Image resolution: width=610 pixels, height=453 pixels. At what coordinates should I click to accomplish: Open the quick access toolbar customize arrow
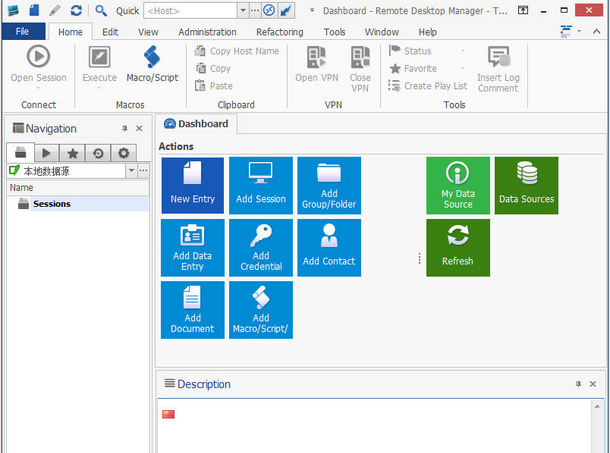[312, 11]
